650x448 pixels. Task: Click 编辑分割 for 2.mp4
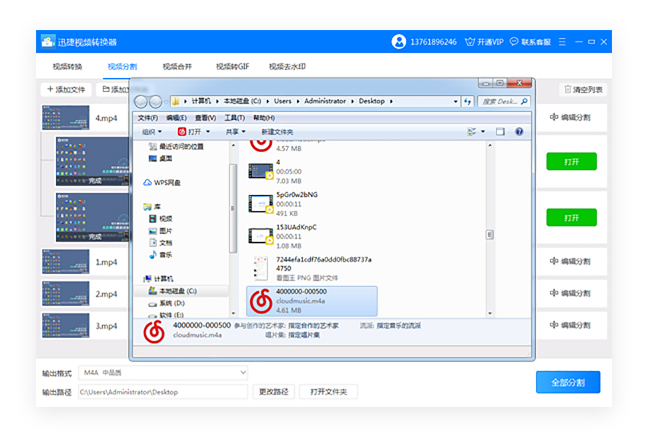(x=570, y=293)
